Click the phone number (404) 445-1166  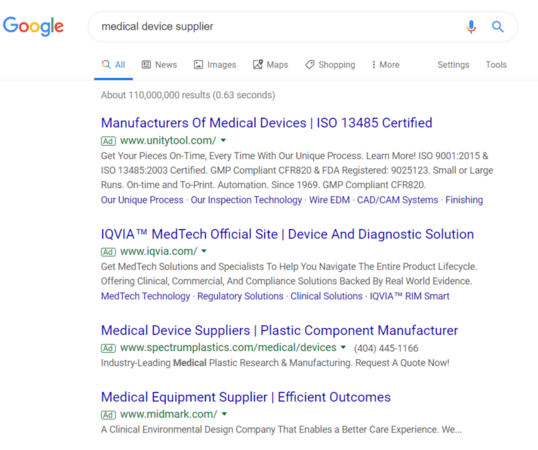(x=386, y=348)
